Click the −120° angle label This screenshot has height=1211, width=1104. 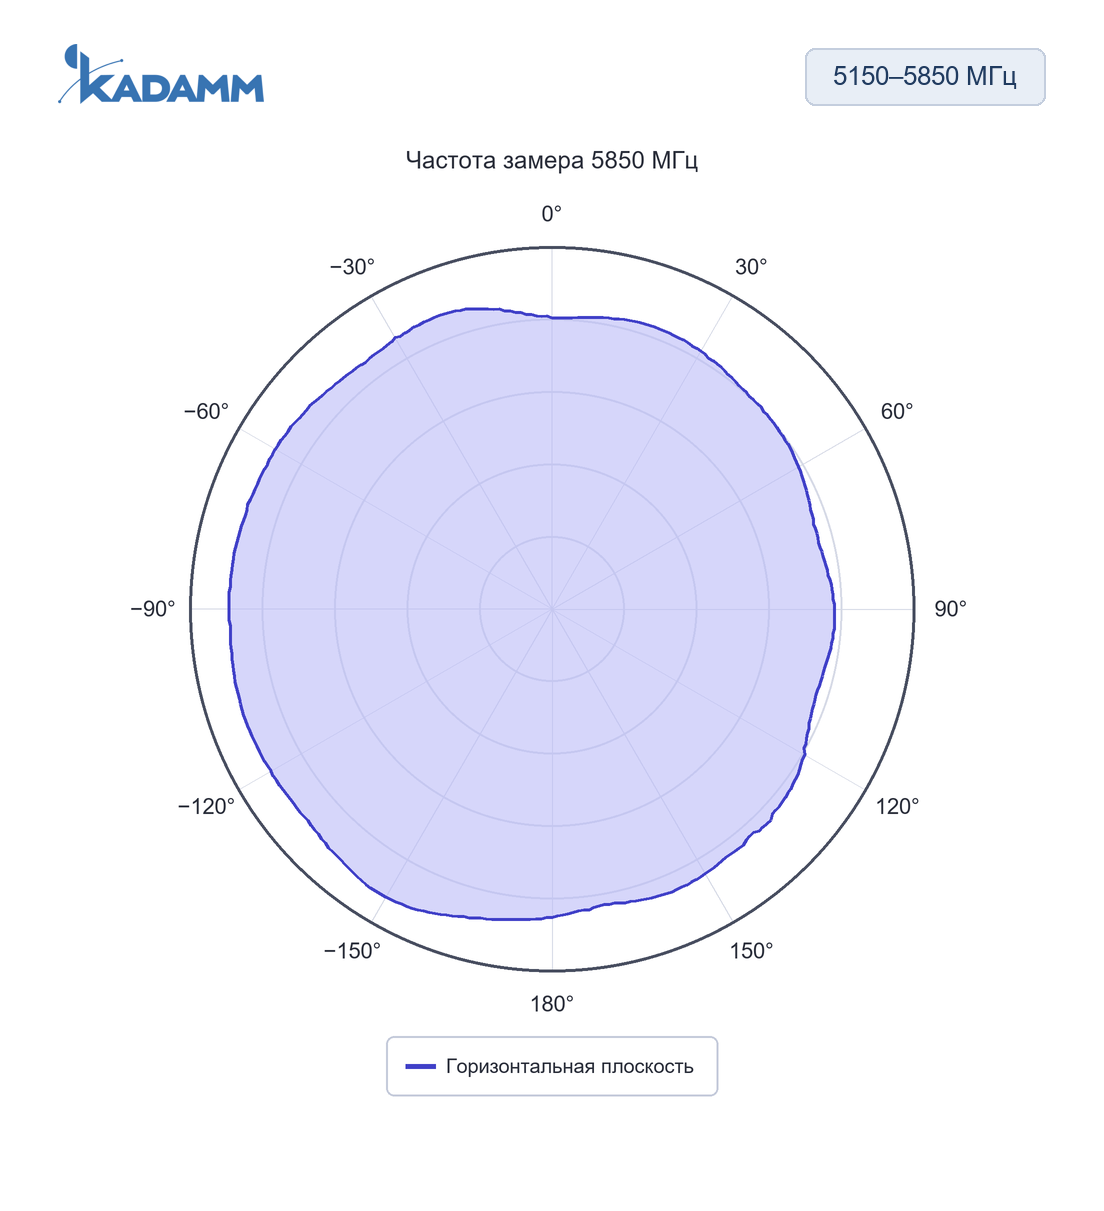pos(206,807)
